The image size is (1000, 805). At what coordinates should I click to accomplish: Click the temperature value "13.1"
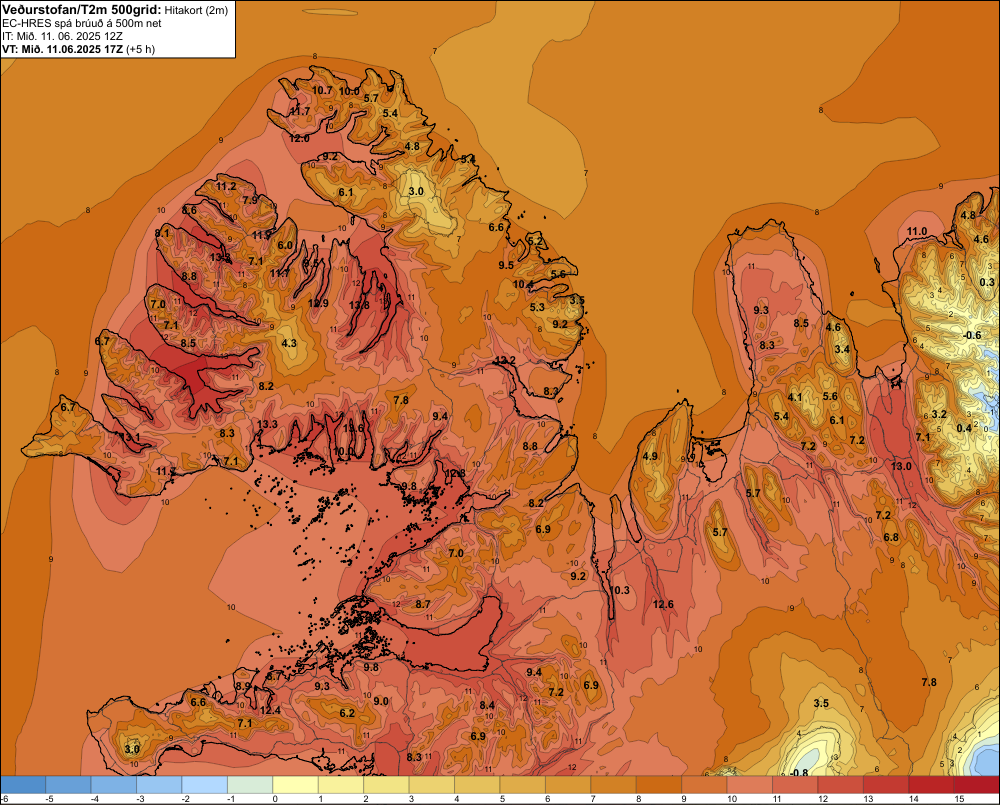(x=129, y=438)
